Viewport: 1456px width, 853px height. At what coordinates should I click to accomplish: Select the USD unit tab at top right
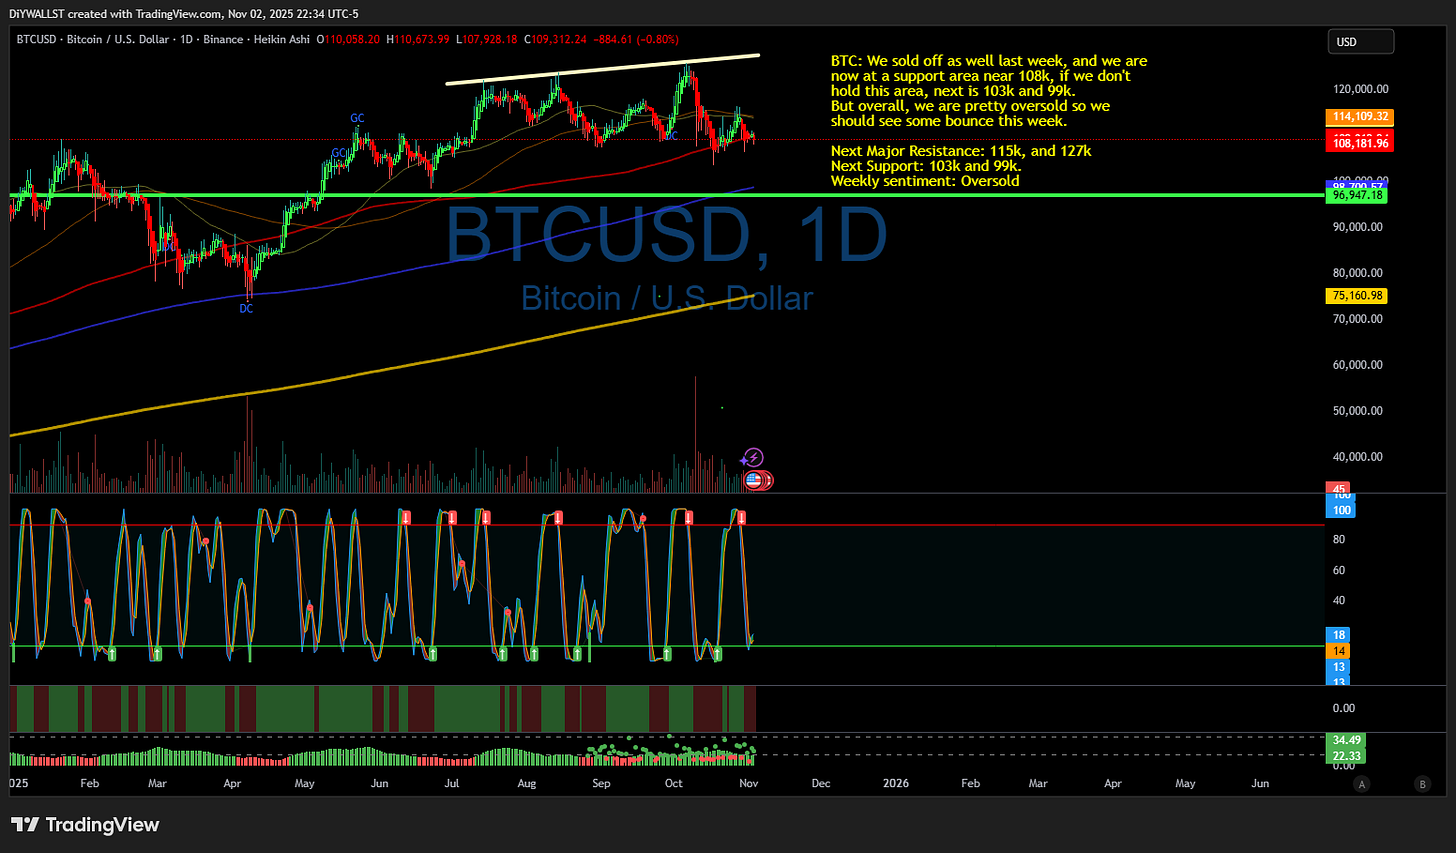1360,41
